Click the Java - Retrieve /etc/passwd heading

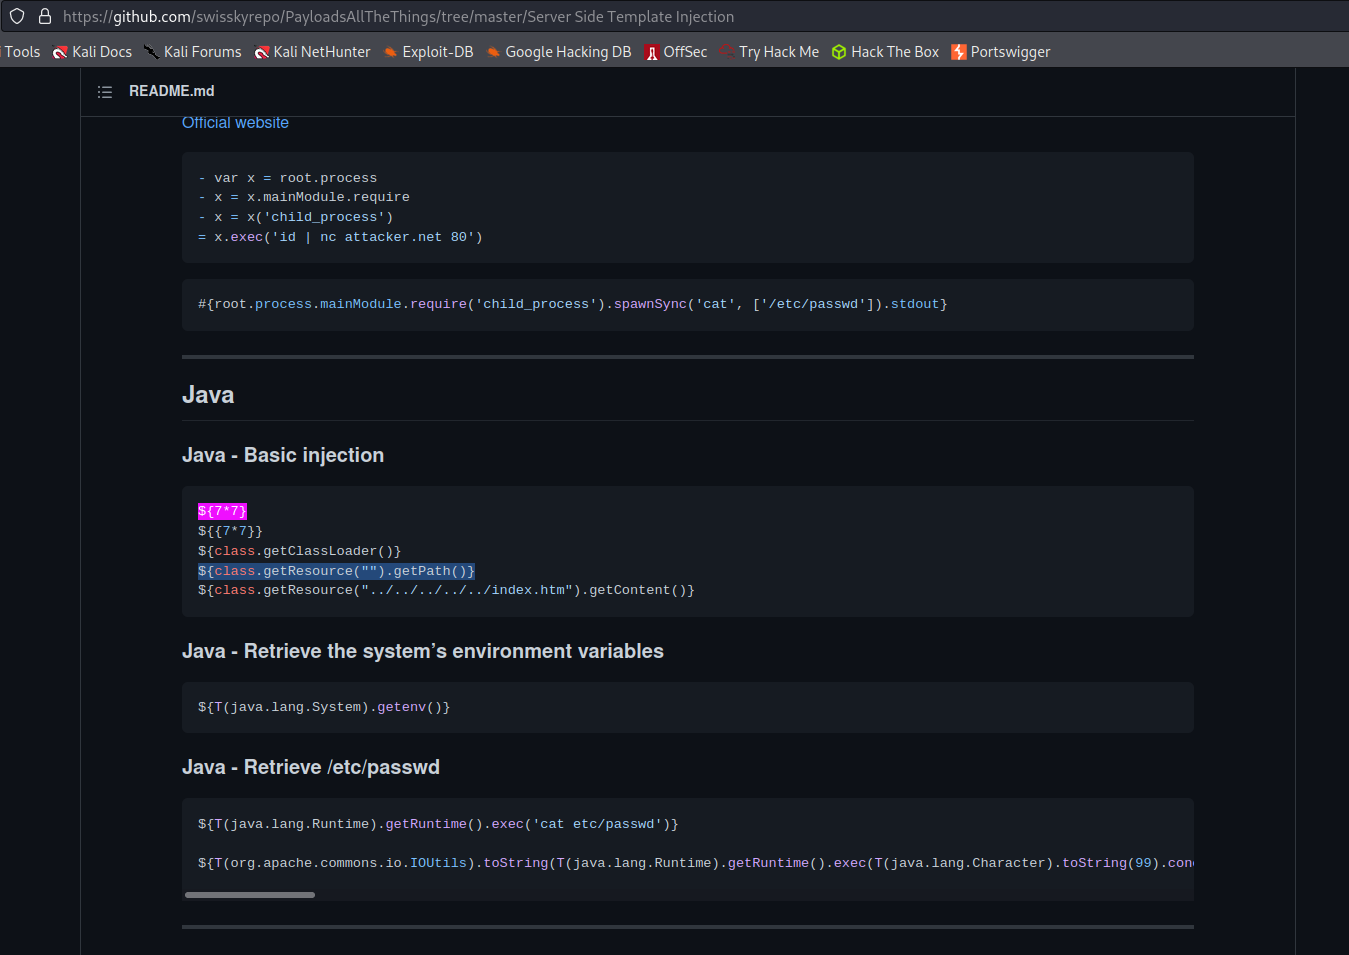pyautogui.click(x=311, y=767)
